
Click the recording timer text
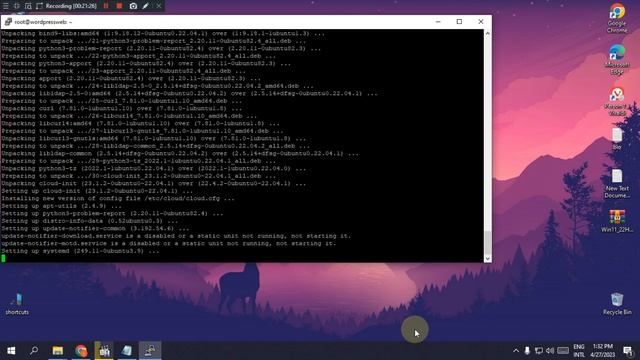(x=71, y=6)
